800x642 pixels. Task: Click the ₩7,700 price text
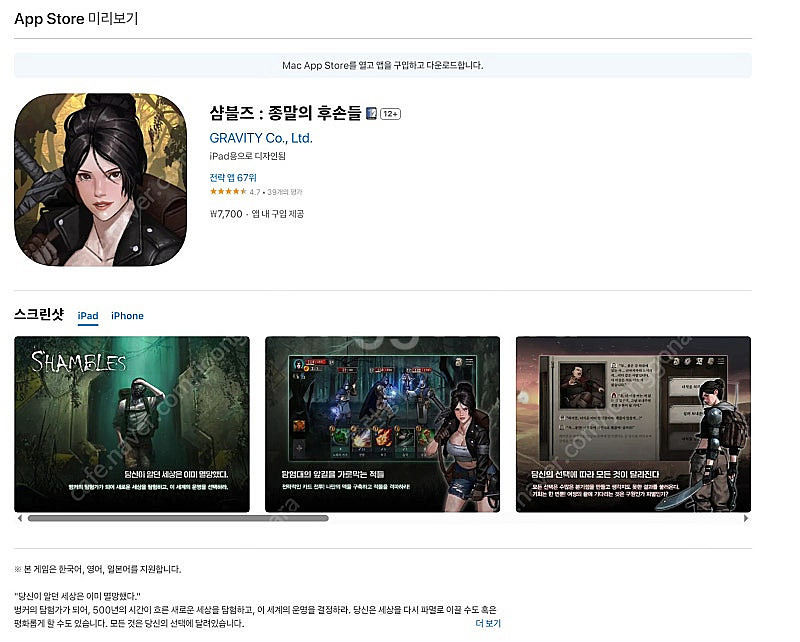[x=226, y=214]
